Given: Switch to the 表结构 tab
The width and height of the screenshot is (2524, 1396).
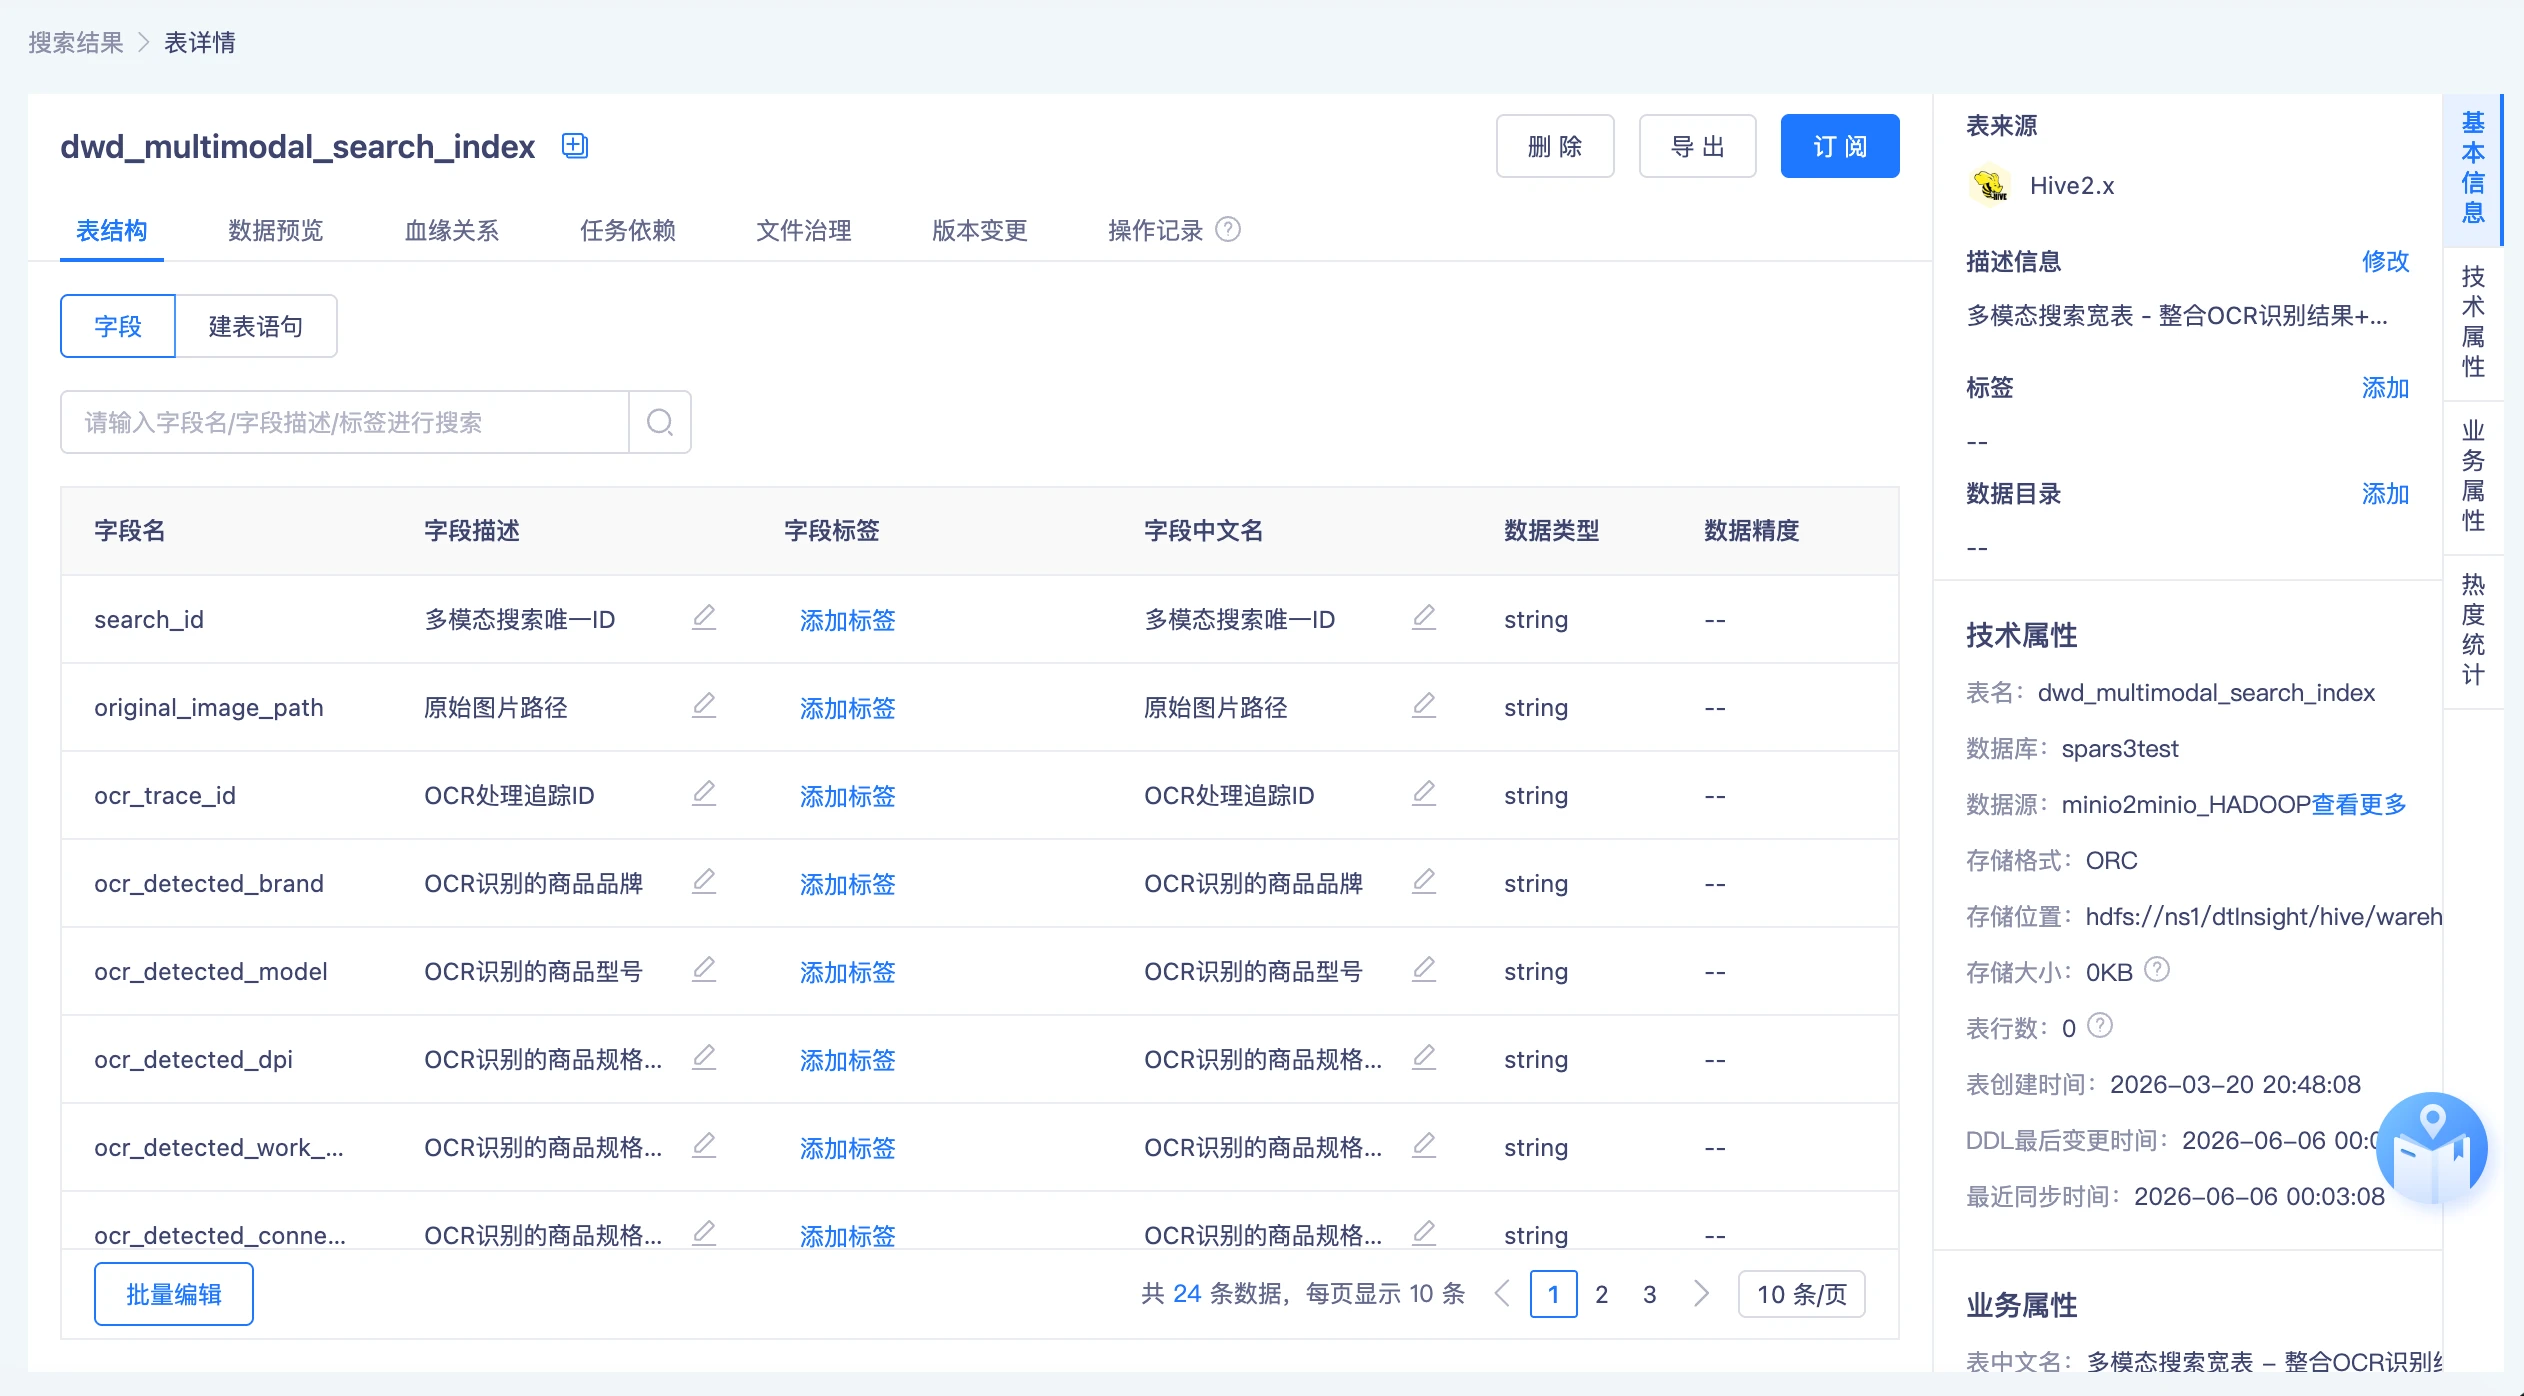Looking at the screenshot, I should (x=112, y=231).
